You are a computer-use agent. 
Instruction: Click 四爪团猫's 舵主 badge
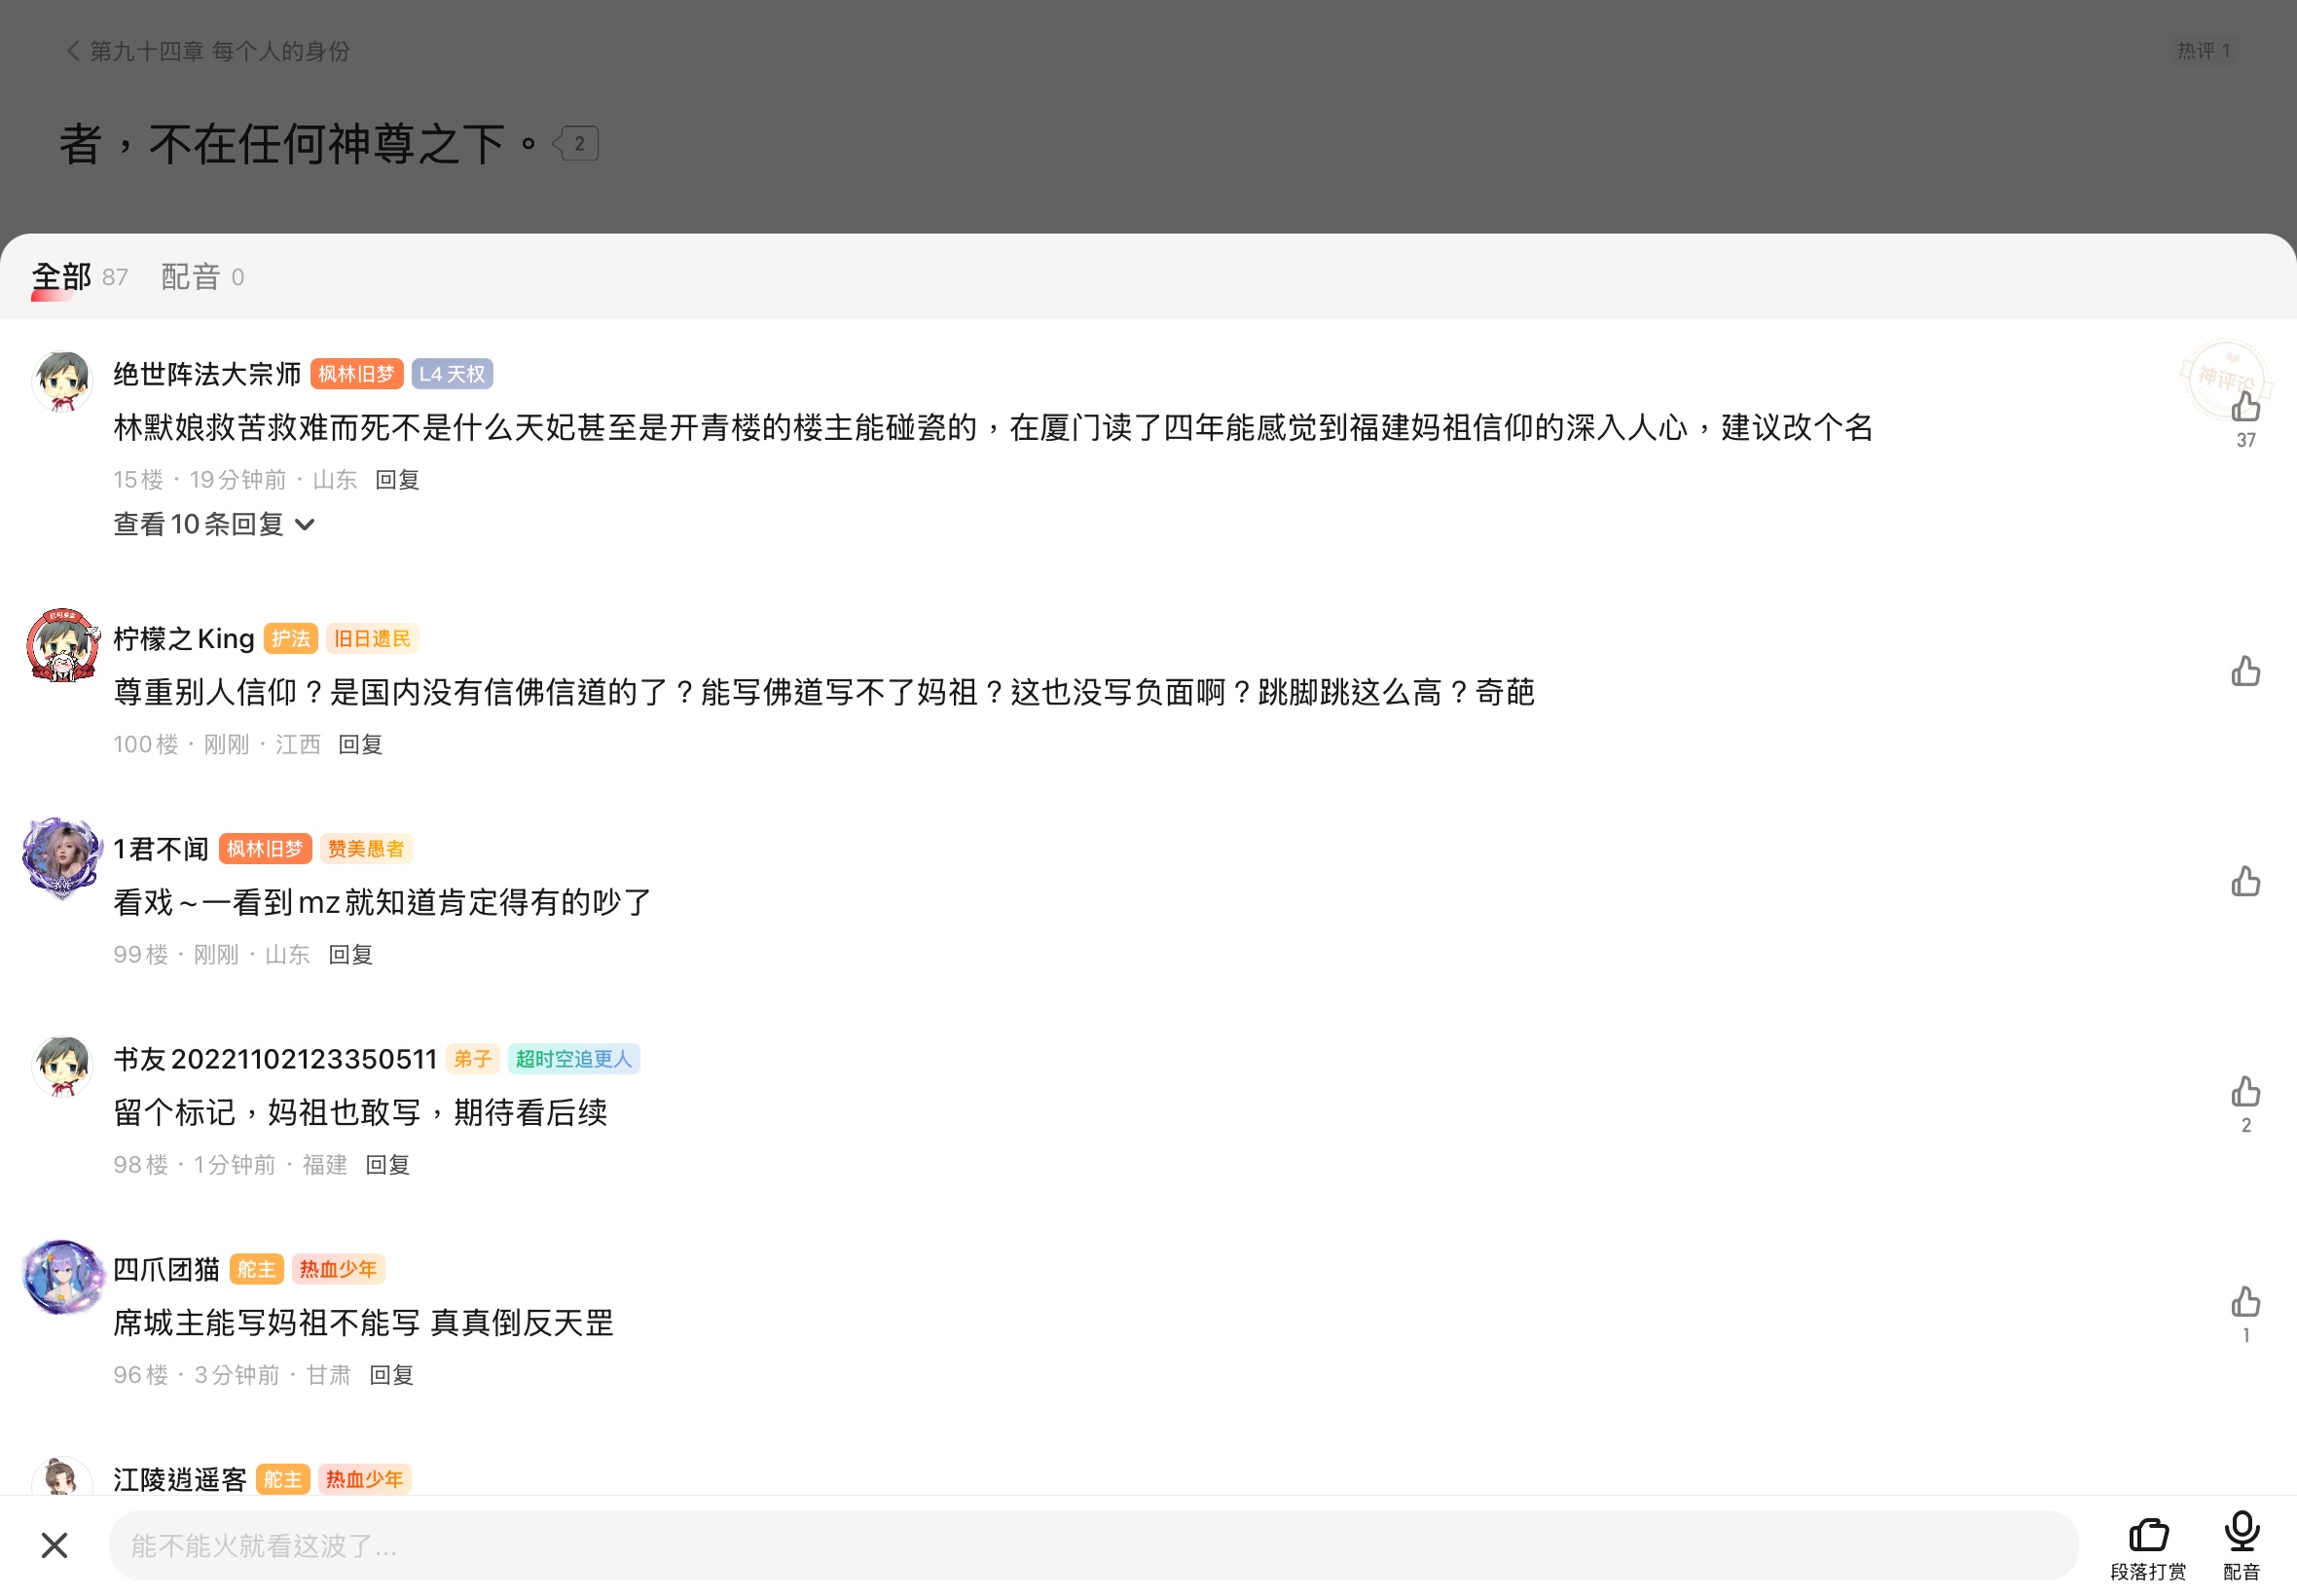click(257, 1269)
